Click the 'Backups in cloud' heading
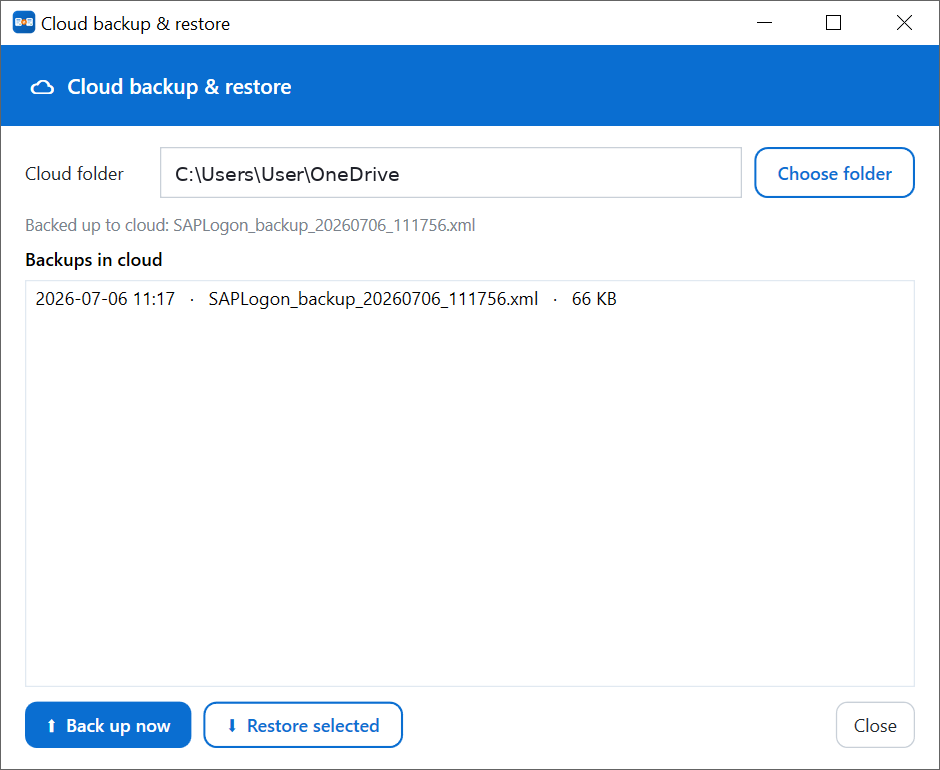The width and height of the screenshot is (940, 770). (x=94, y=260)
